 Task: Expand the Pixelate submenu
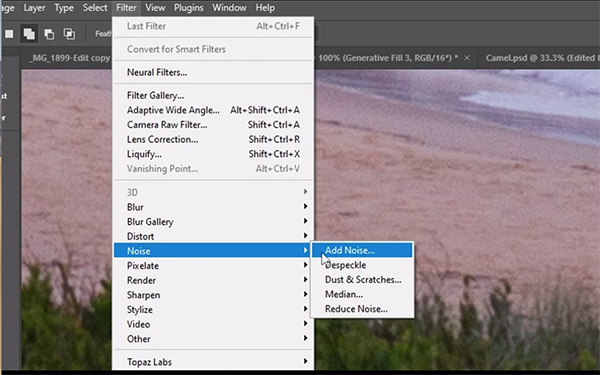213,266
